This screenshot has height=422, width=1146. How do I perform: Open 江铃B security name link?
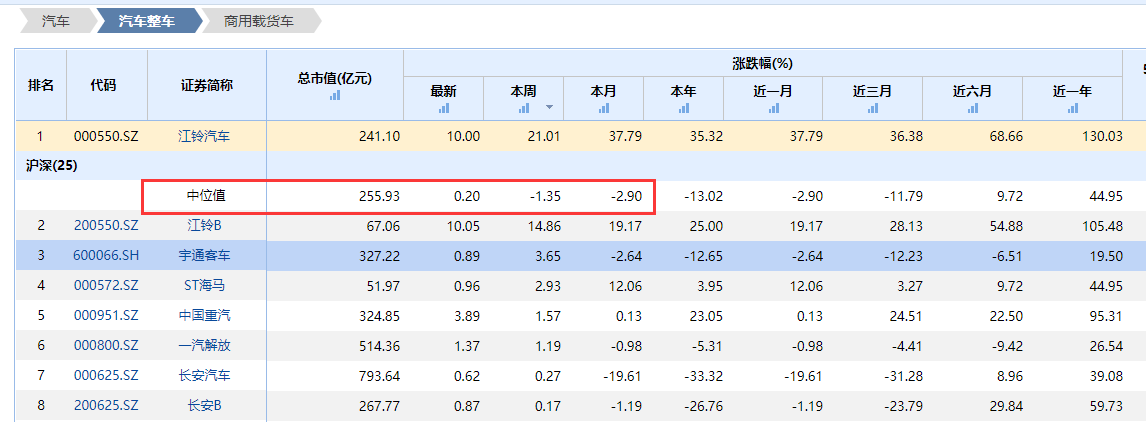pyautogui.click(x=205, y=226)
